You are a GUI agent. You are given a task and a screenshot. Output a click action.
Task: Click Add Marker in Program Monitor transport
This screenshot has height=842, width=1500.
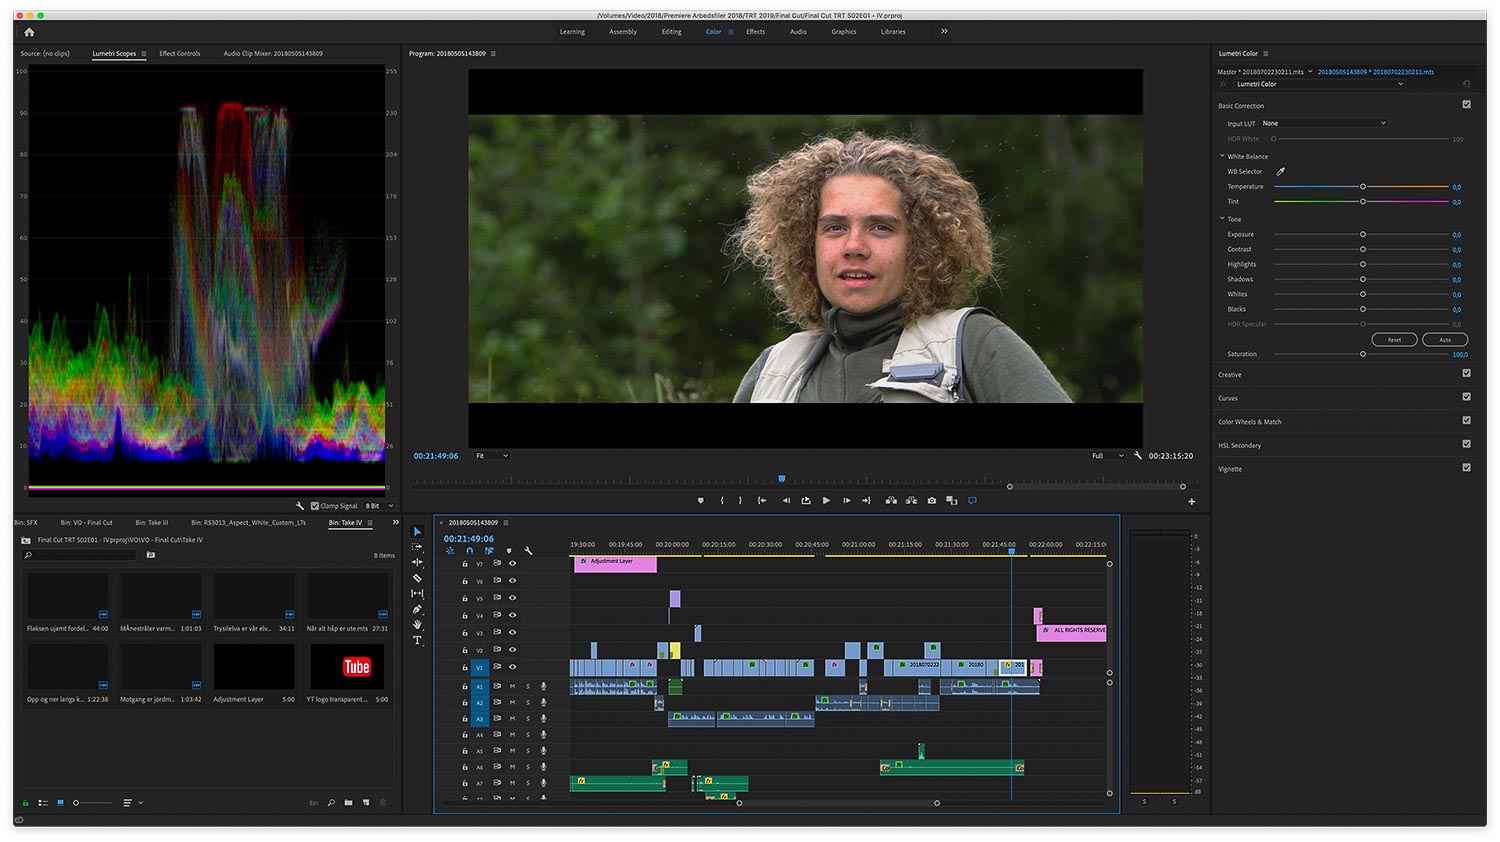[700, 500]
